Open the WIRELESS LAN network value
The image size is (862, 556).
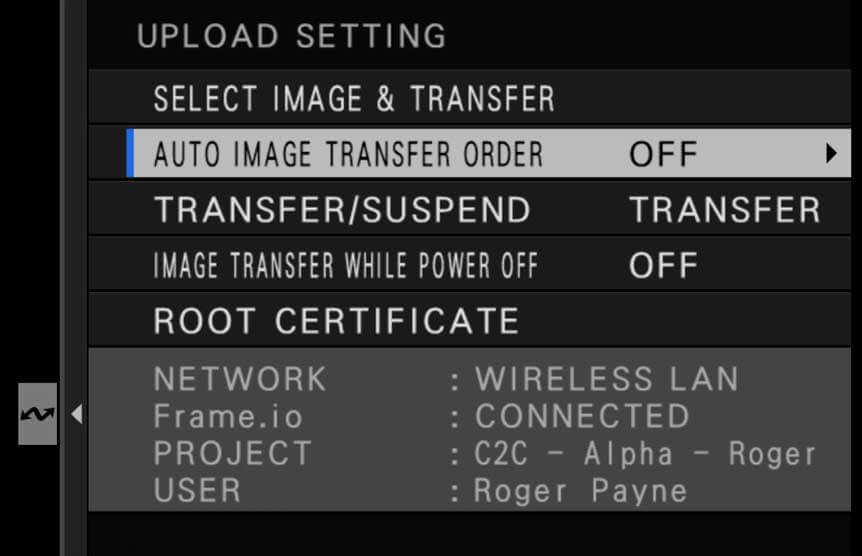(x=607, y=379)
